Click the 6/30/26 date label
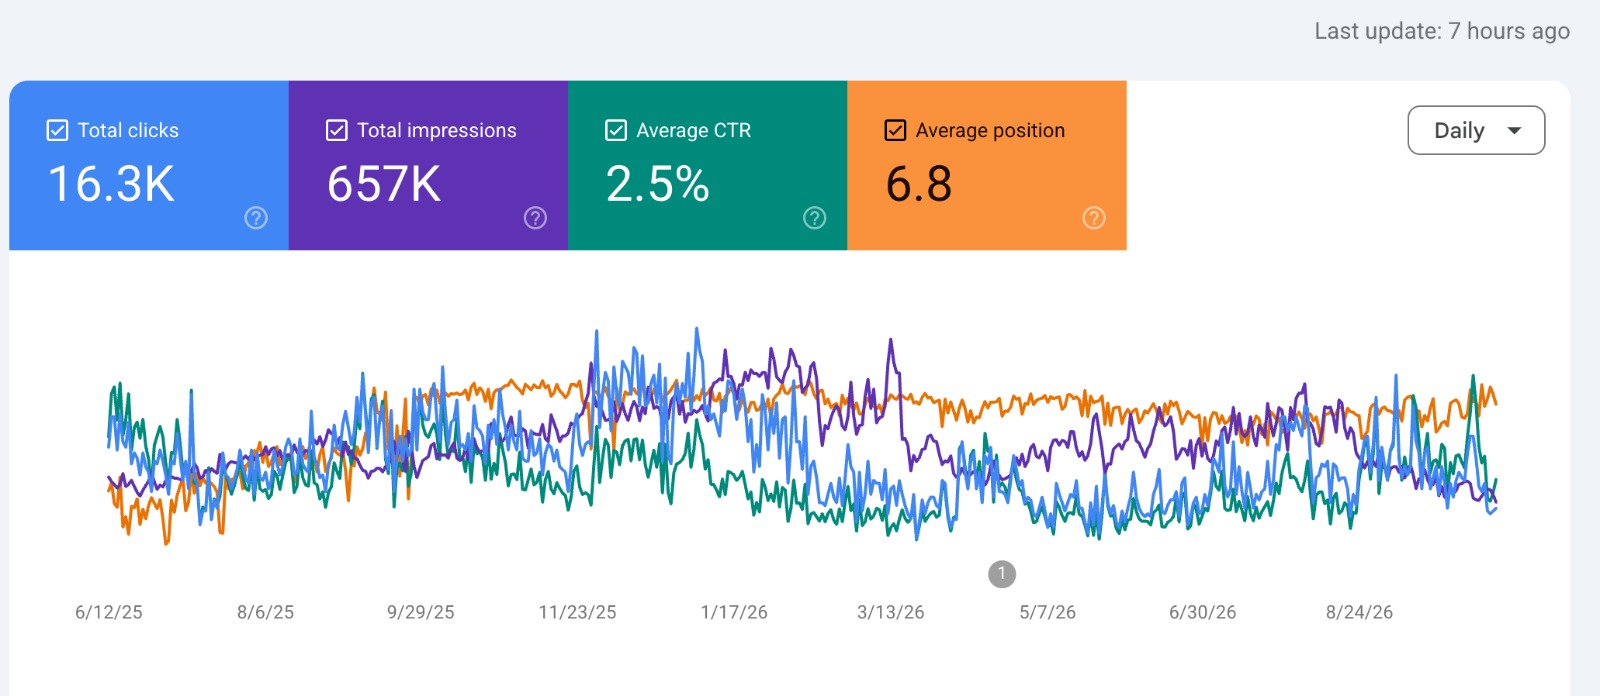Image resolution: width=1600 pixels, height=696 pixels. 1203,612
